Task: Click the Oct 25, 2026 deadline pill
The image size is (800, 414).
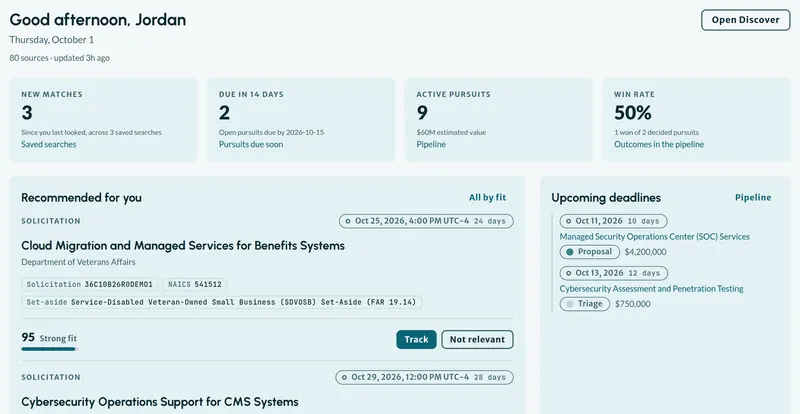Action: 426,221
